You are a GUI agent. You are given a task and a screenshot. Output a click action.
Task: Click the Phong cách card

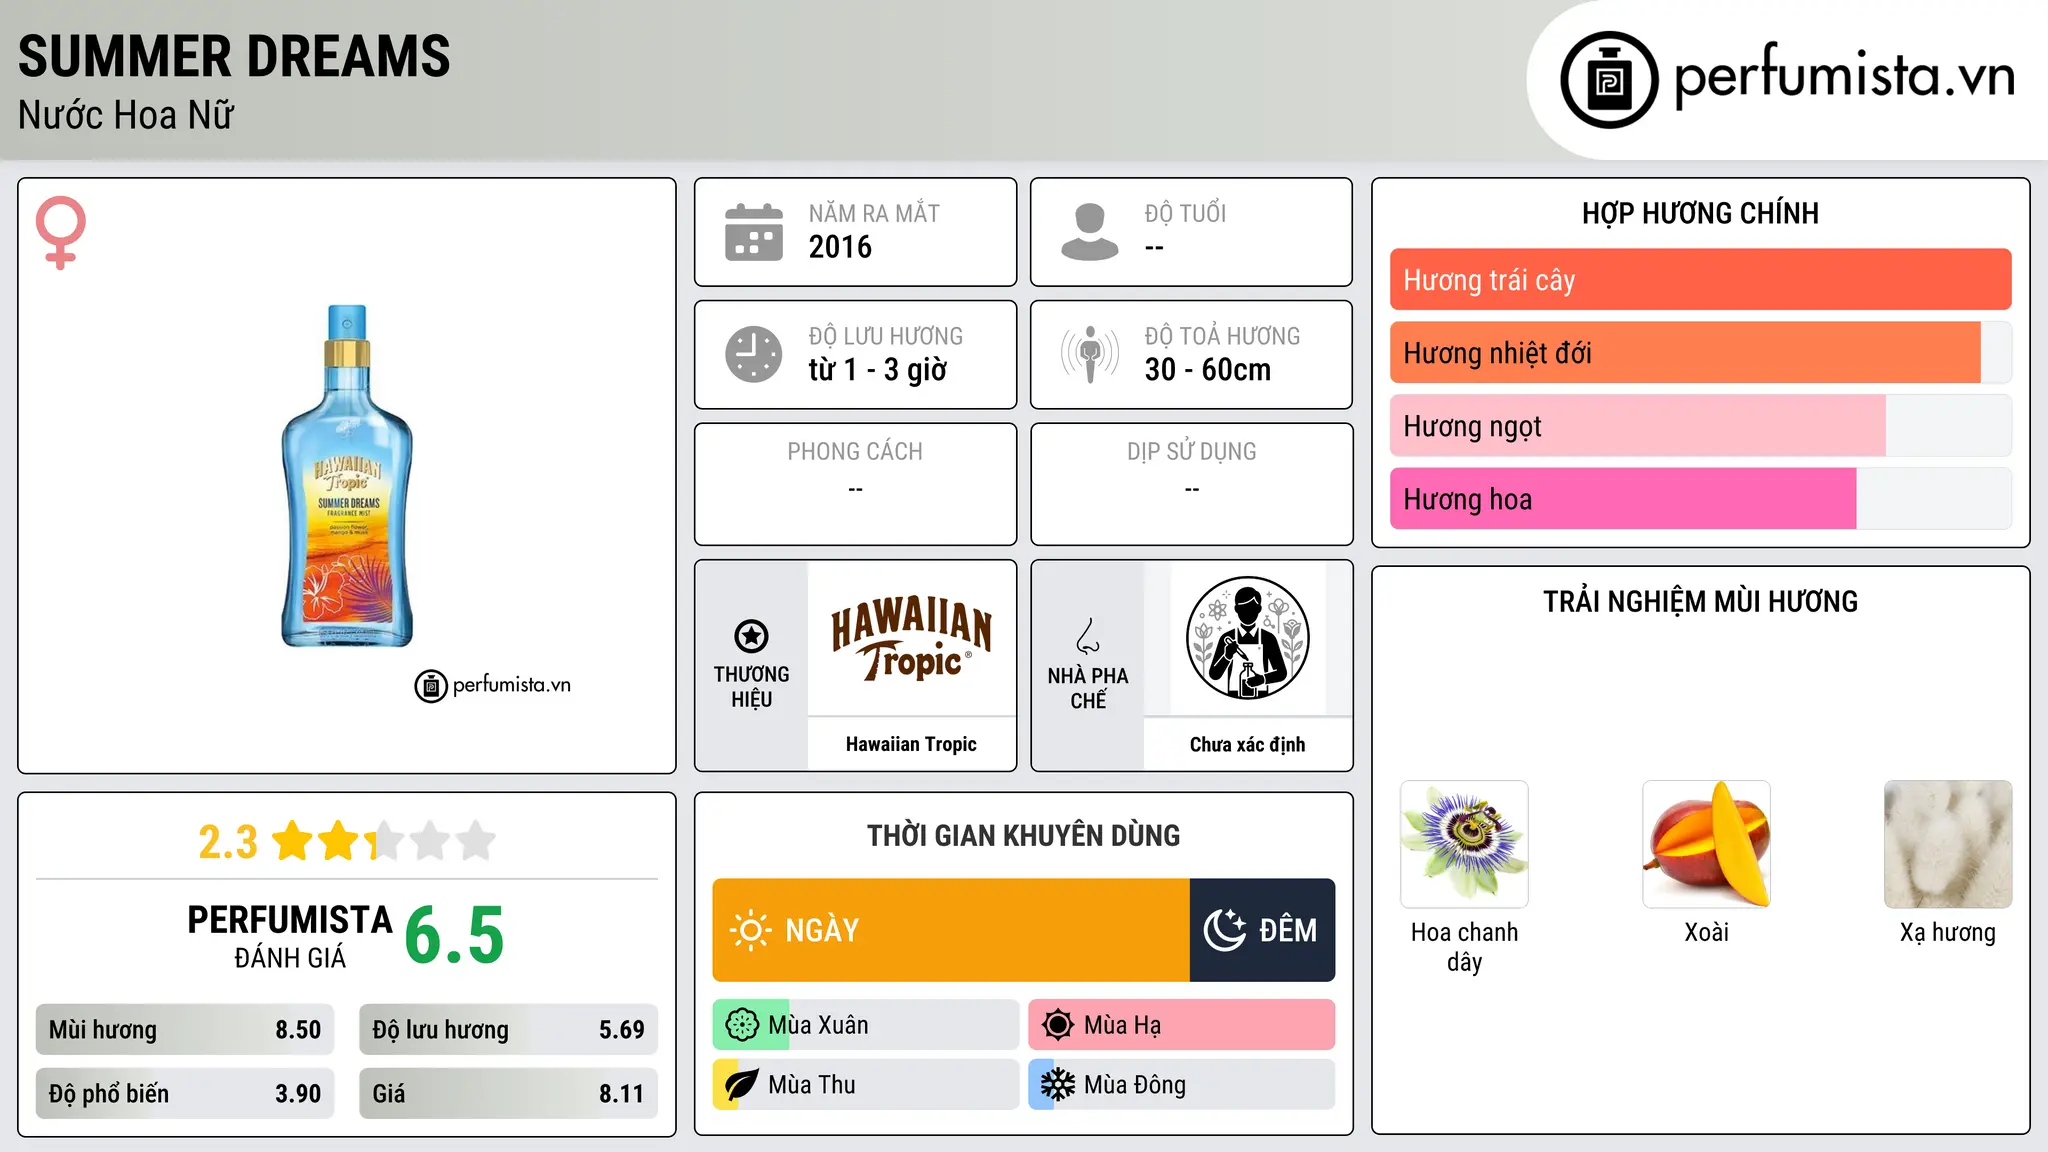point(855,484)
